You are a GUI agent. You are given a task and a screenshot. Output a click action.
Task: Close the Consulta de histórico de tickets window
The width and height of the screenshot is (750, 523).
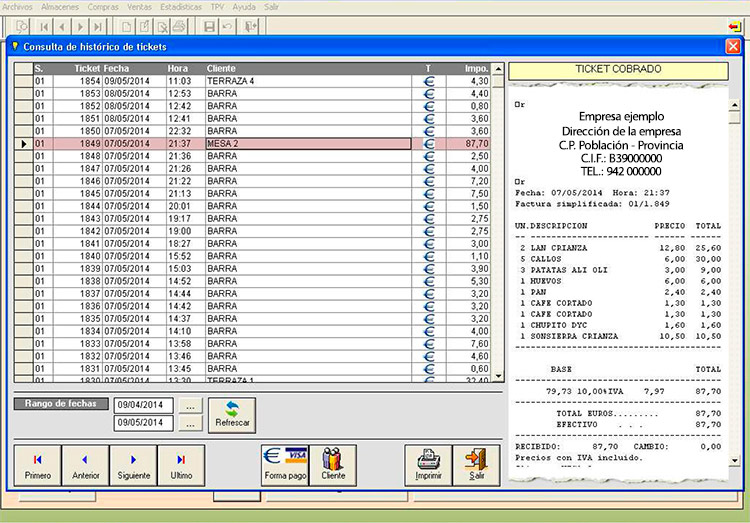point(733,46)
